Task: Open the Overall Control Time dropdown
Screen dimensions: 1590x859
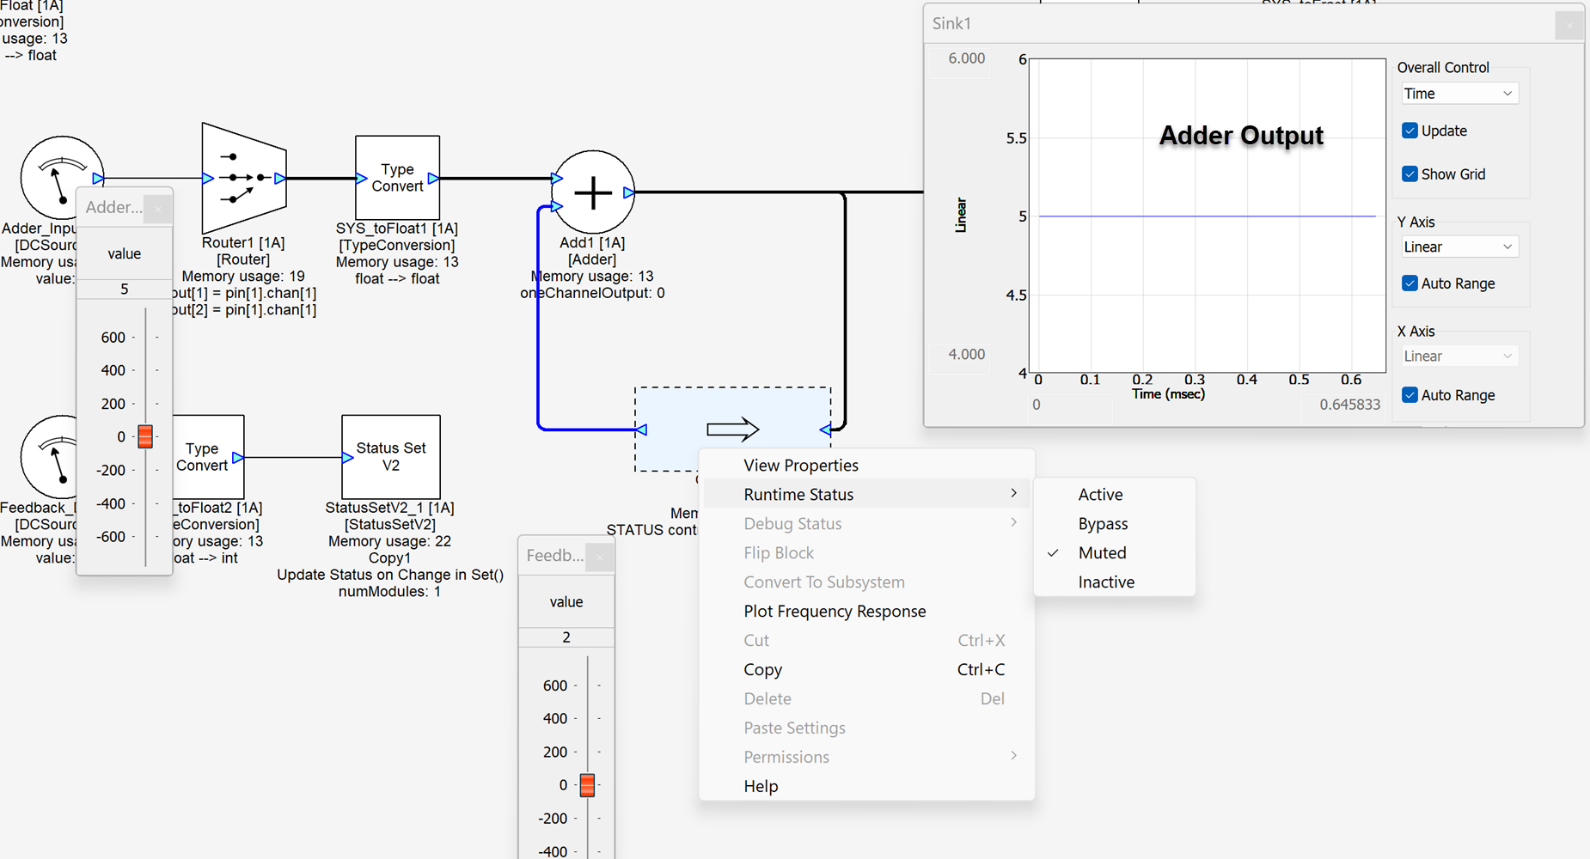Action: pos(1458,94)
